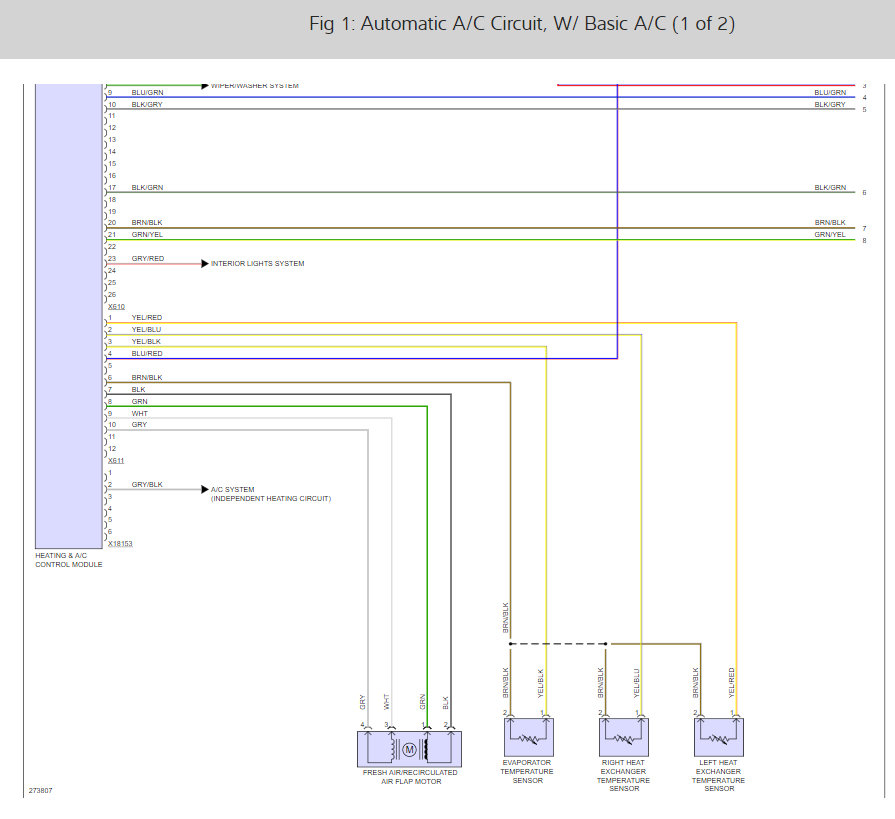895x819 pixels.
Task: Select the figure title Fig 1 heading
Action: (522, 24)
